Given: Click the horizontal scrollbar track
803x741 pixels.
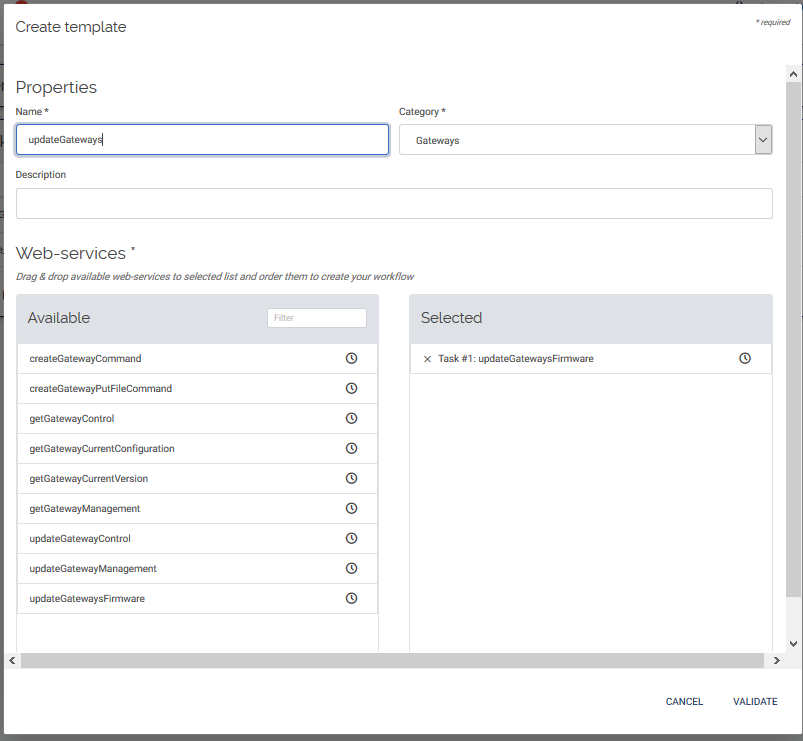Looking at the screenshot, I should [500, 661].
